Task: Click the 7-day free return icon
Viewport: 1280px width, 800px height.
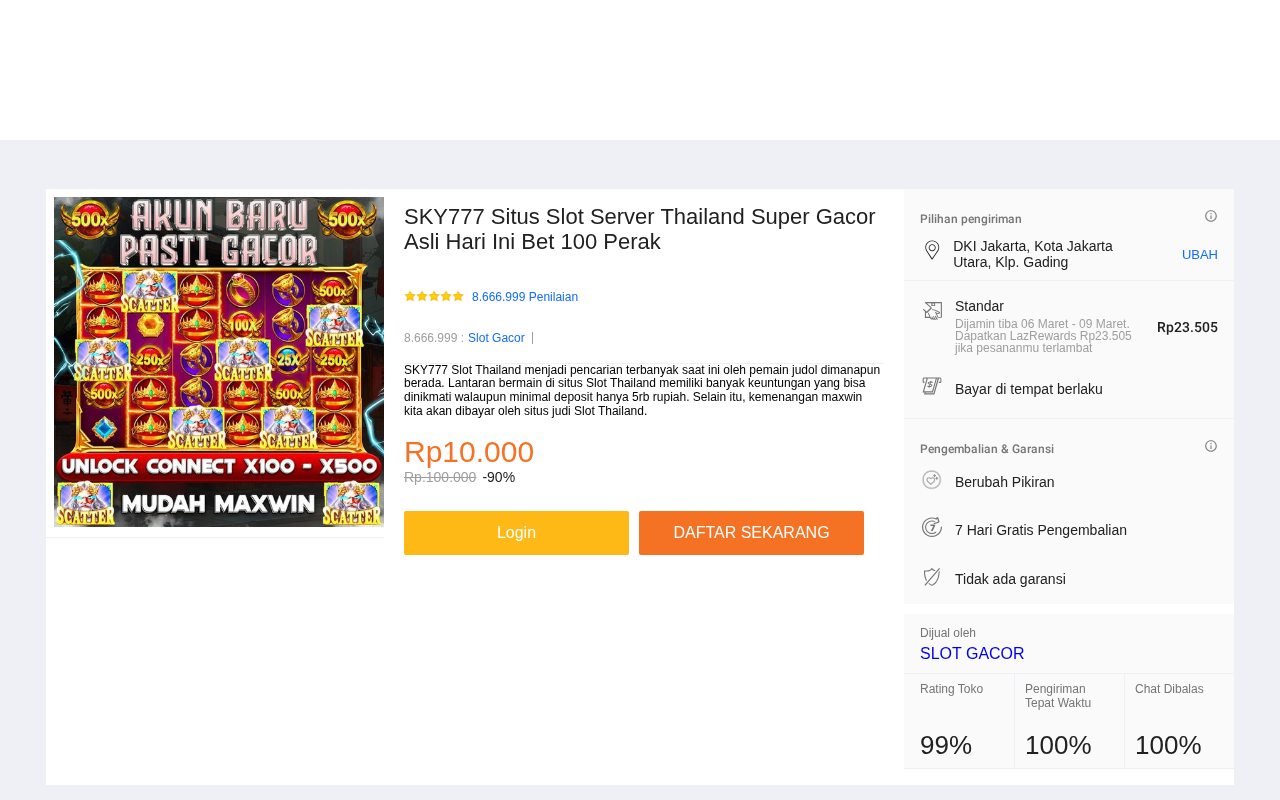Action: (932, 527)
